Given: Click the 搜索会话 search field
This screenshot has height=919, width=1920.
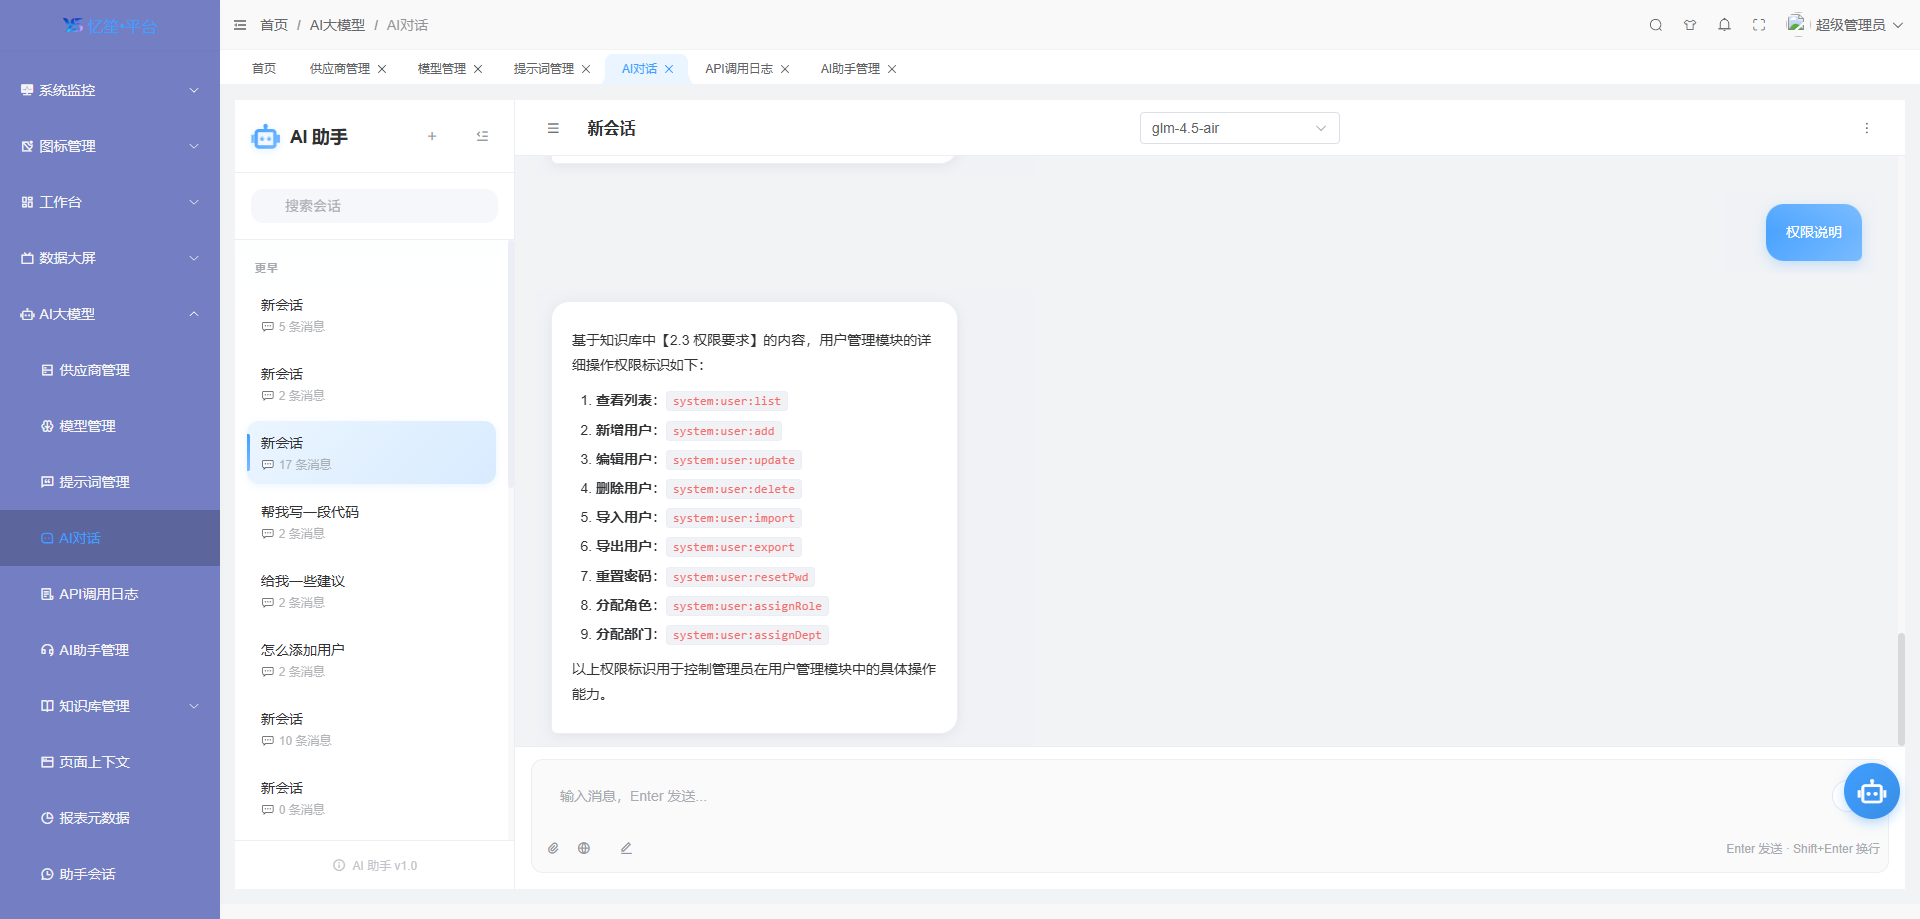Looking at the screenshot, I should (374, 206).
